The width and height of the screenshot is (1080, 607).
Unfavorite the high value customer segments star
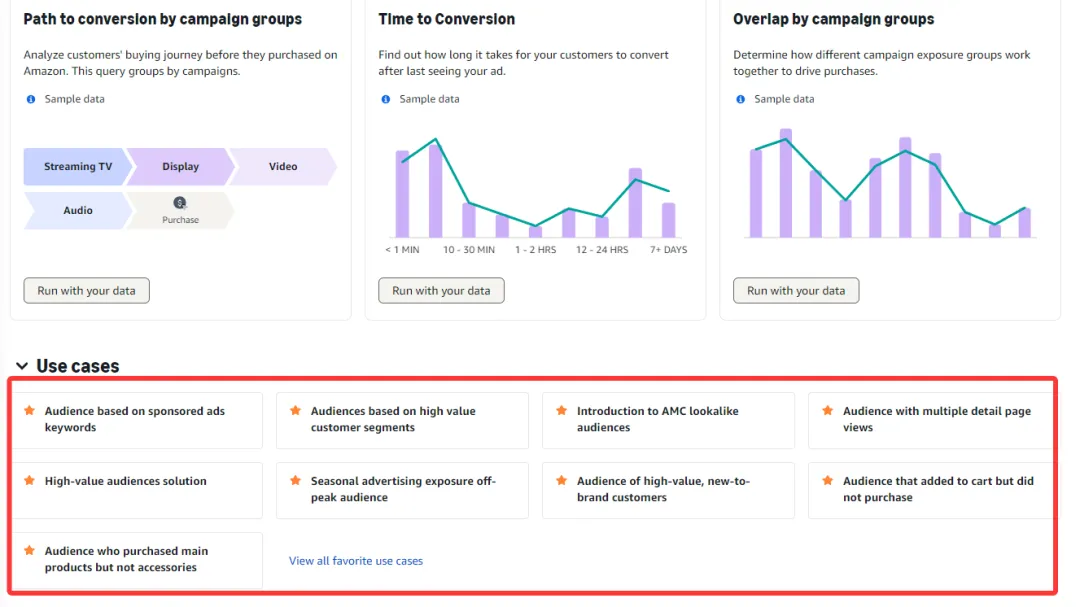coord(296,411)
